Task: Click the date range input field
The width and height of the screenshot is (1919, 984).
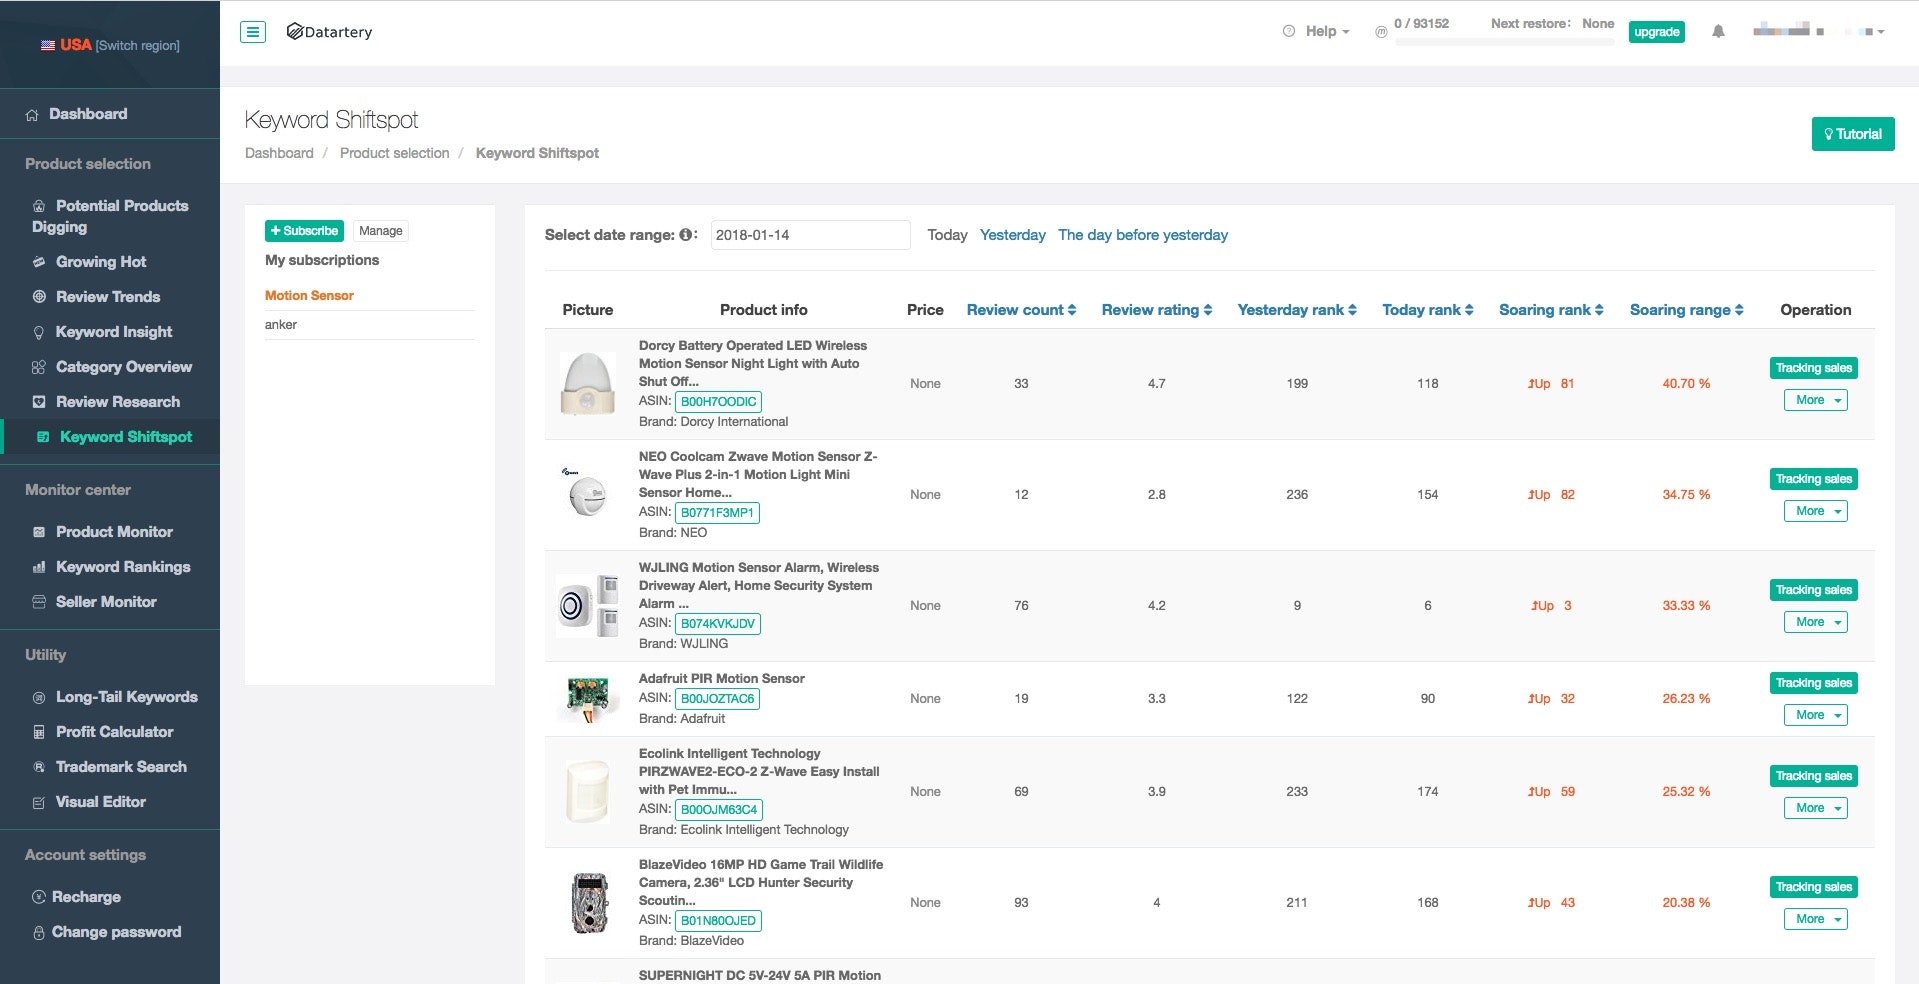Action: pyautogui.click(x=810, y=235)
